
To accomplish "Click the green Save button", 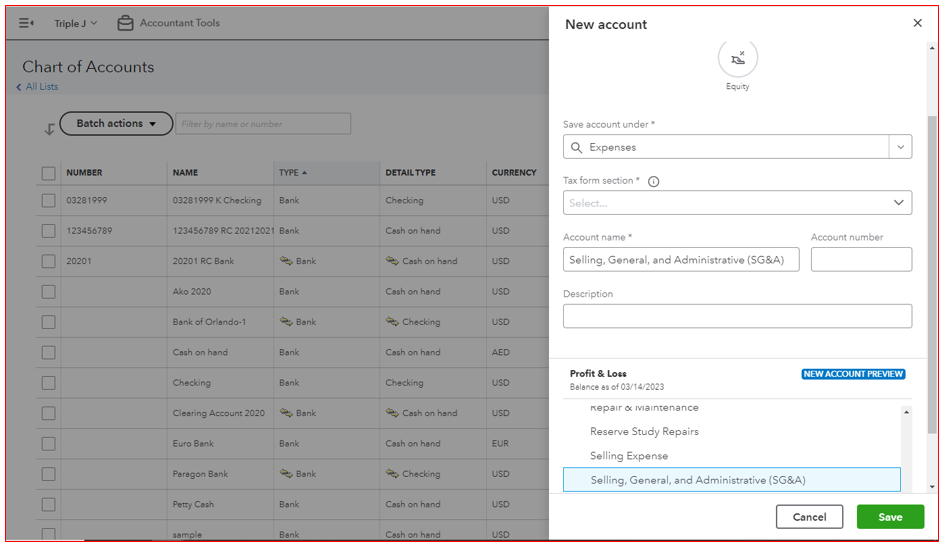I will (890, 517).
